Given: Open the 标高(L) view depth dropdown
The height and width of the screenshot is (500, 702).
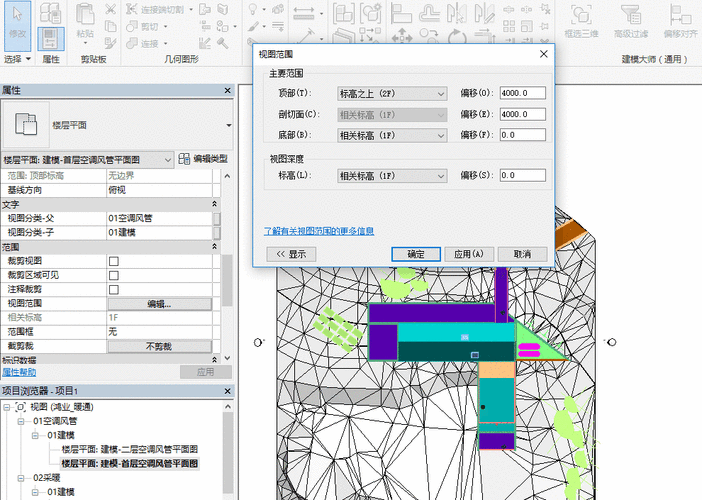Looking at the screenshot, I should 392,176.
